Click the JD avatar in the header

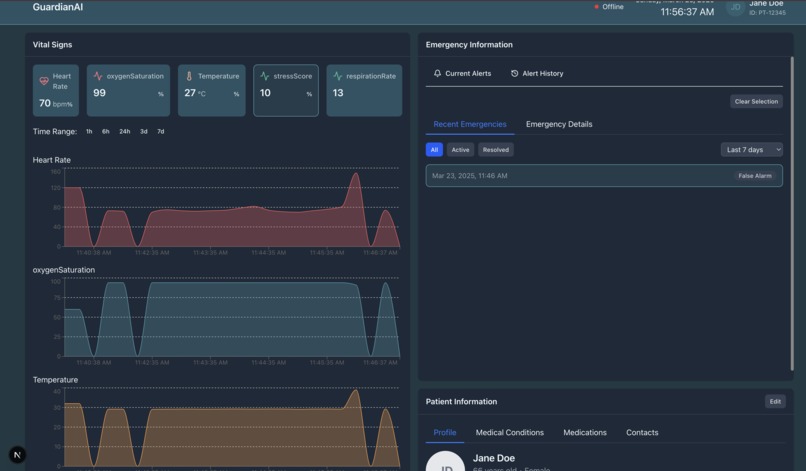tap(736, 7)
